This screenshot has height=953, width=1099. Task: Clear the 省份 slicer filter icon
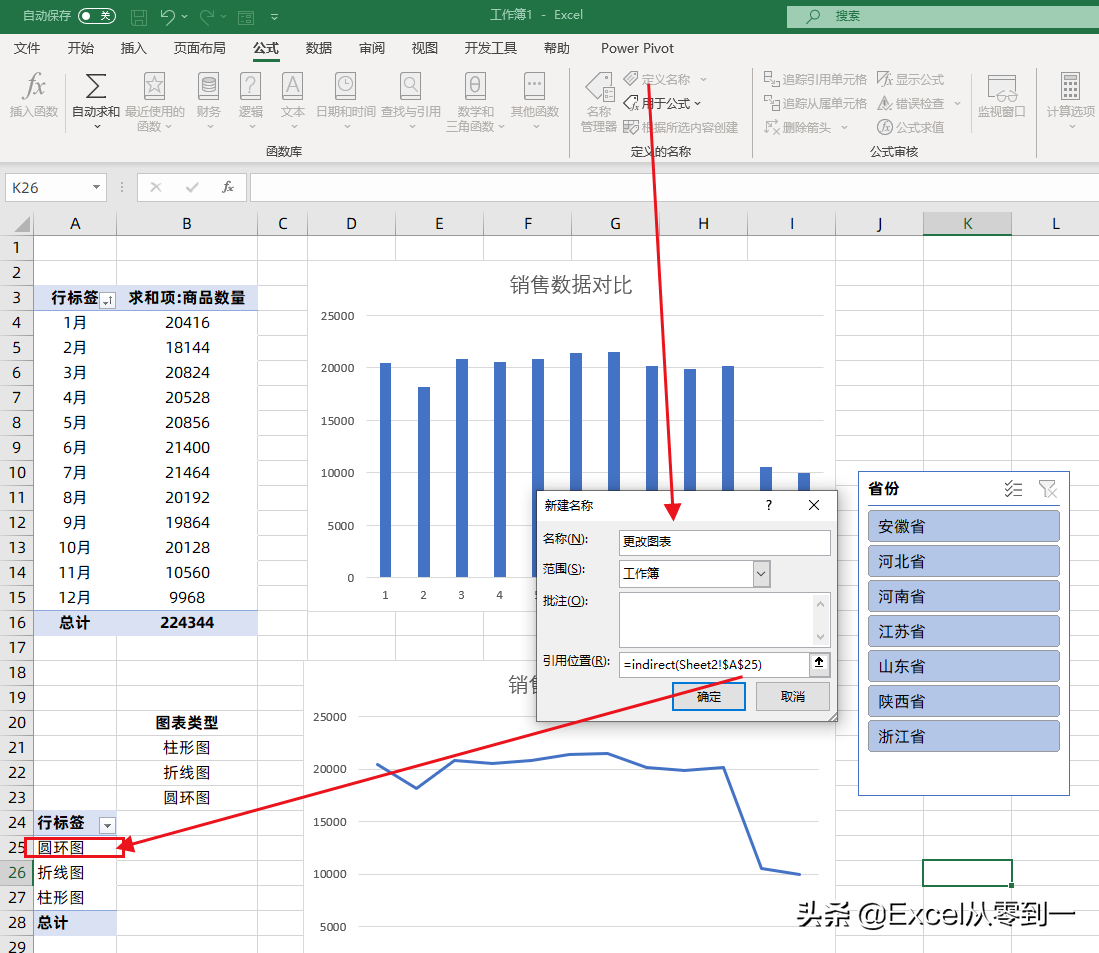[x=1047, y=488]
